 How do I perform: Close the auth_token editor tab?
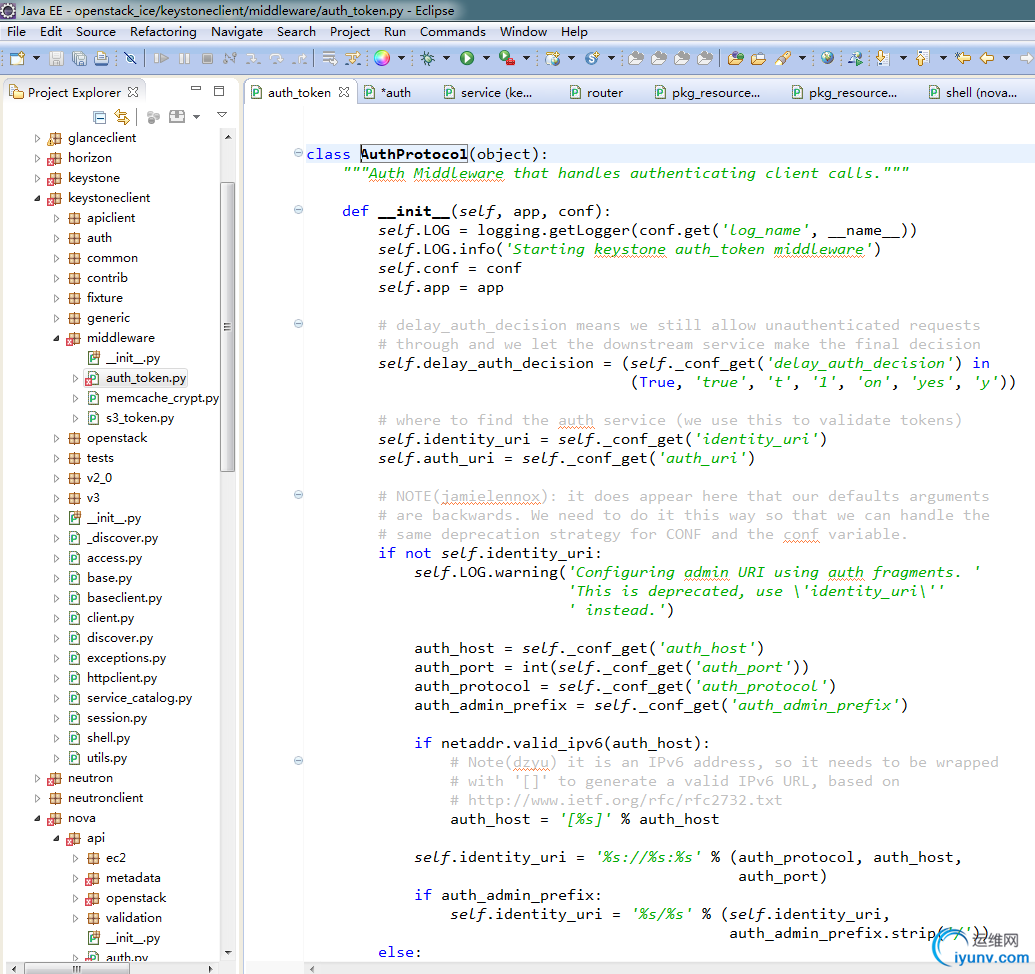tap(344, 92)
